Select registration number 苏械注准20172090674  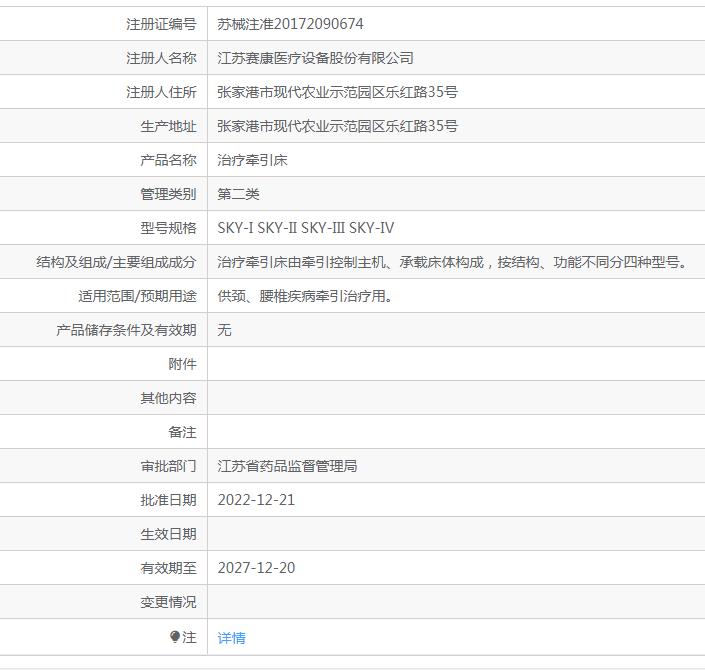(x=290, y=24)
